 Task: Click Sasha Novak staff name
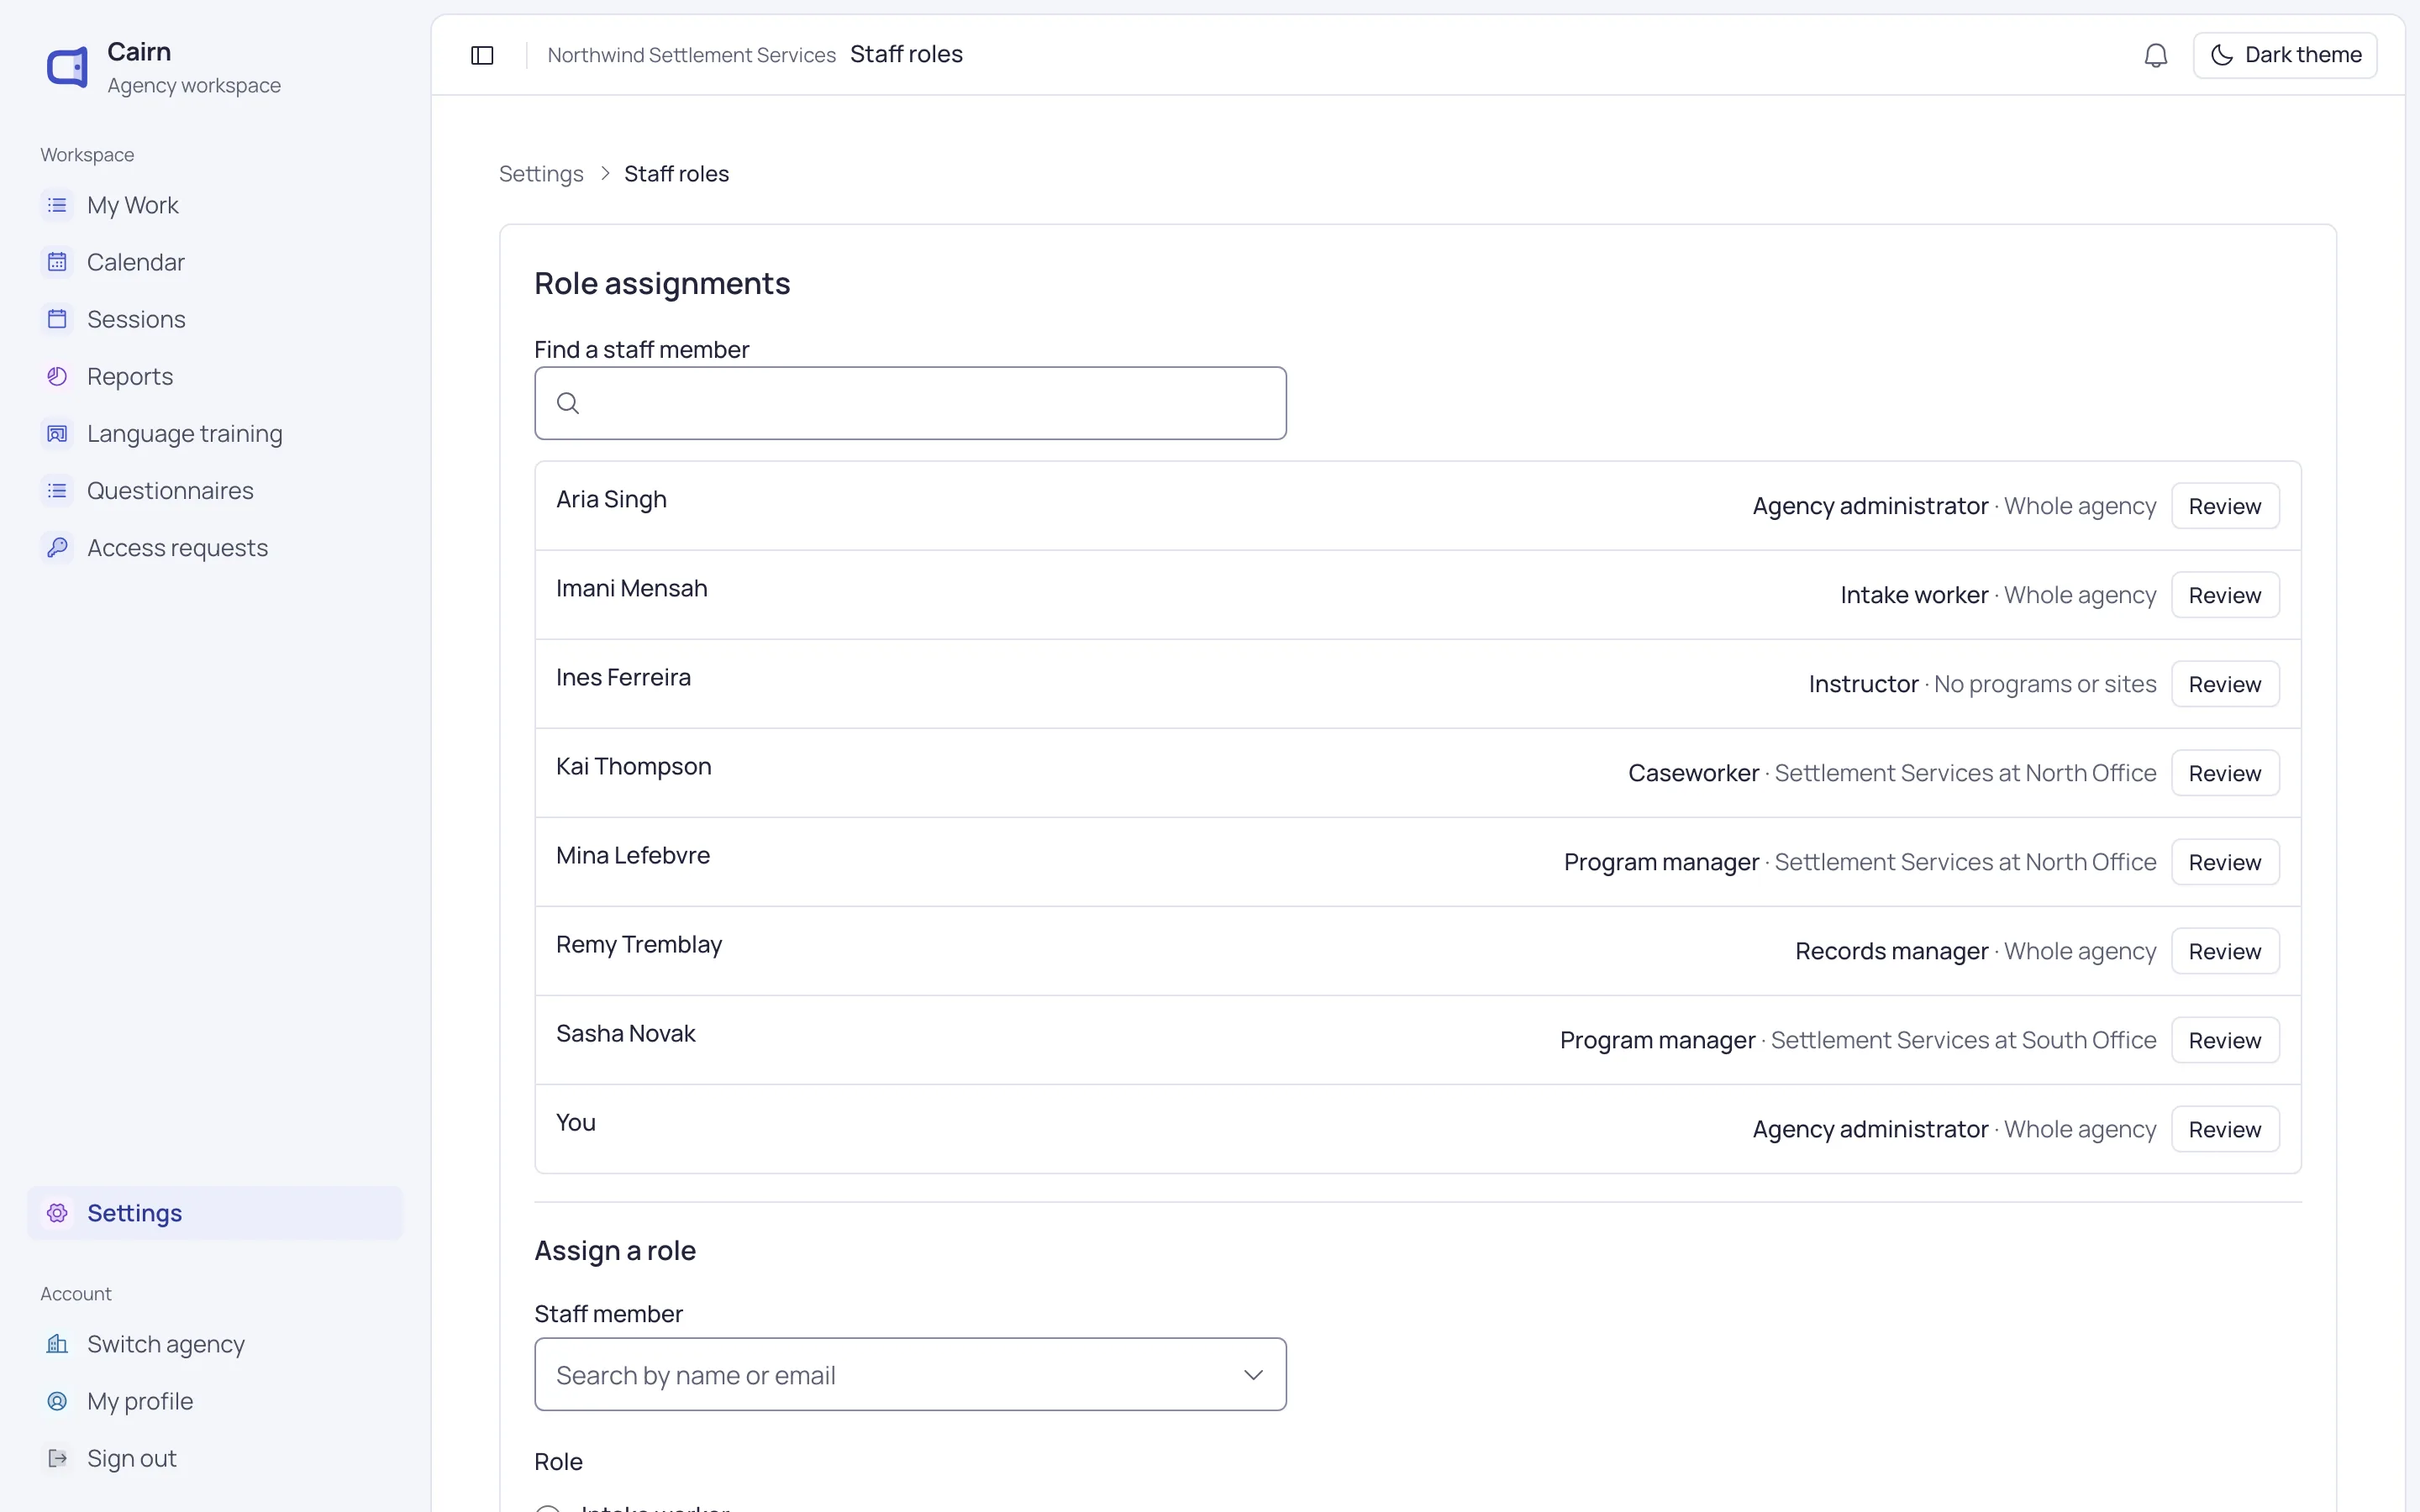click(x=625, y=1034)
